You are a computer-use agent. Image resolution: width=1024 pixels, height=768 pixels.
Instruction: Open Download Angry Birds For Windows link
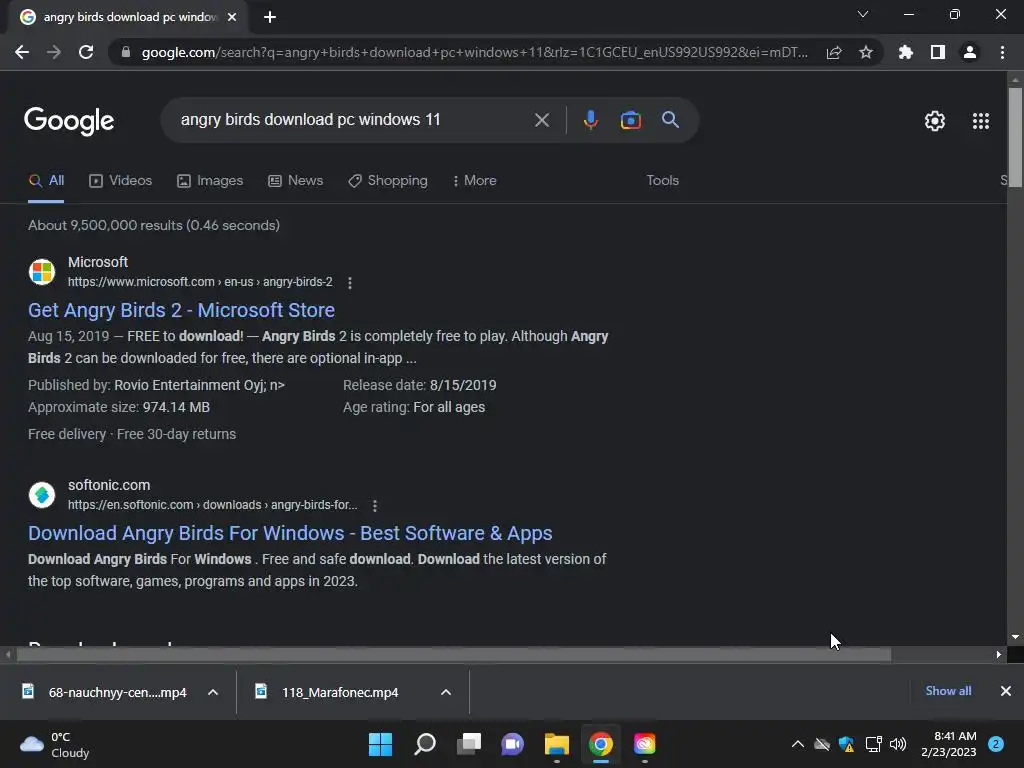pyautogui.click(x=290, y=534)
